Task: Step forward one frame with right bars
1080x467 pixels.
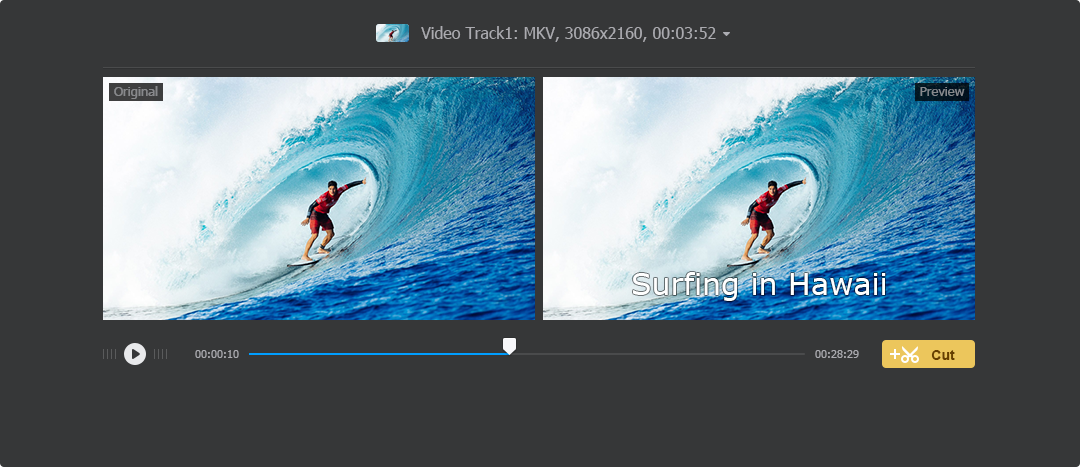Action: [x=160, y=354]
